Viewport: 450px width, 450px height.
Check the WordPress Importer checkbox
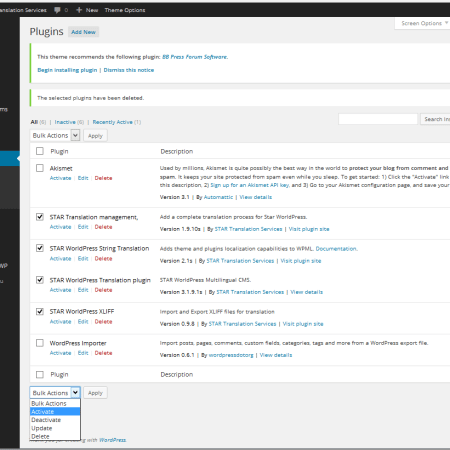(40, 343)
